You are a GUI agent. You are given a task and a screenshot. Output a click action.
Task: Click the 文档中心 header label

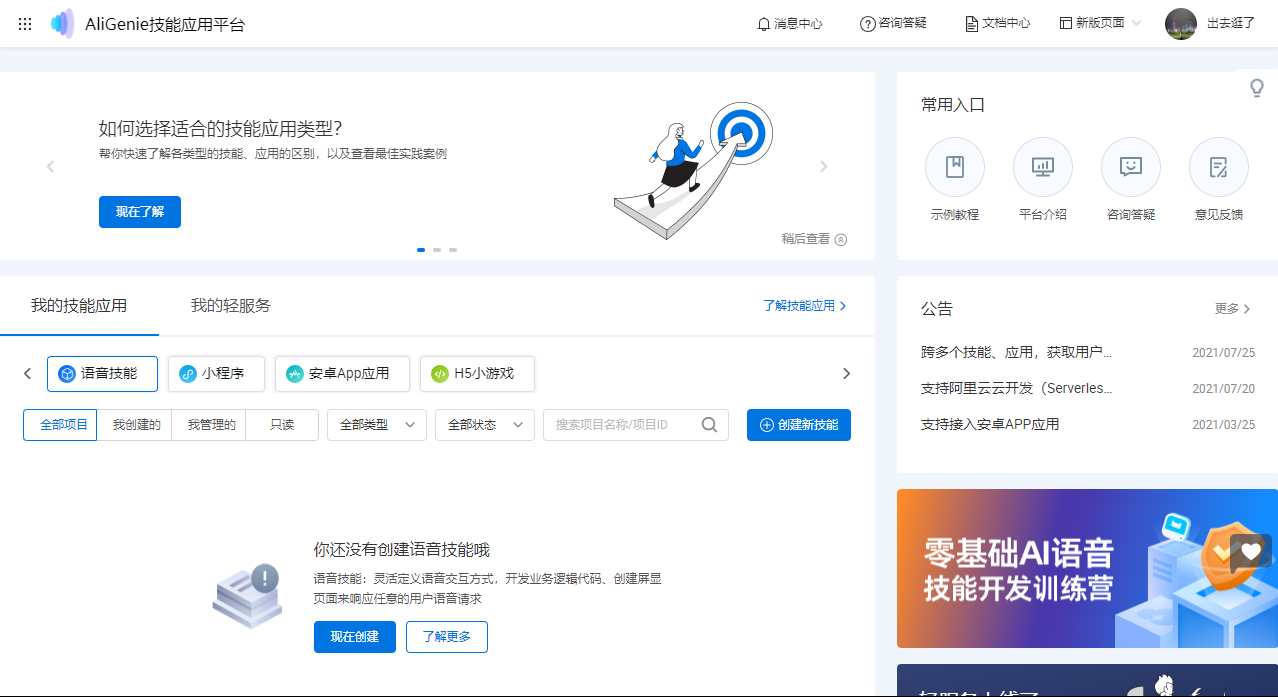coord(1006,24)
